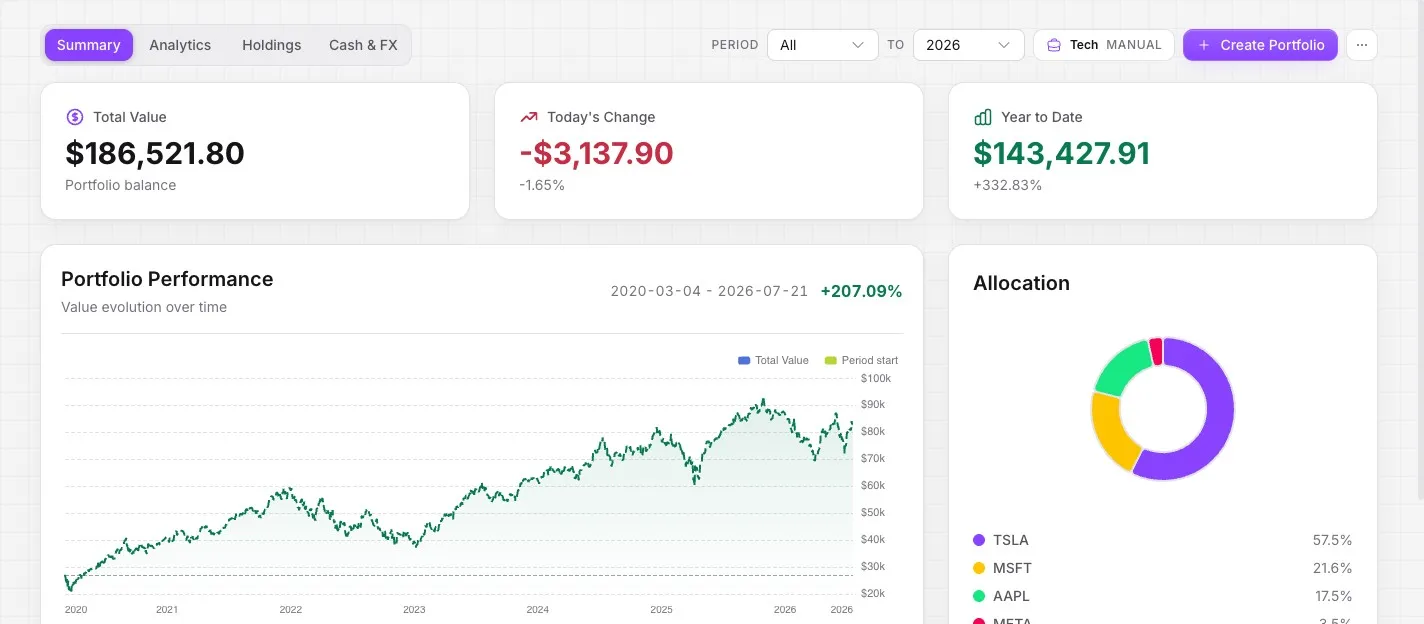1424x624 pixels.
Task: Select the AAPL allocation row label
Action: coord(1011,596)
